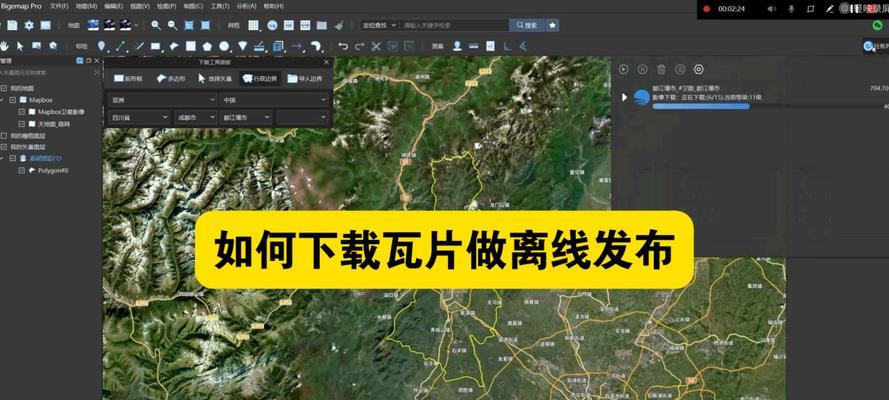Screen dimensions: 889x400
Task: Click the play icon in task panel
Action: (x=624, y=69)
